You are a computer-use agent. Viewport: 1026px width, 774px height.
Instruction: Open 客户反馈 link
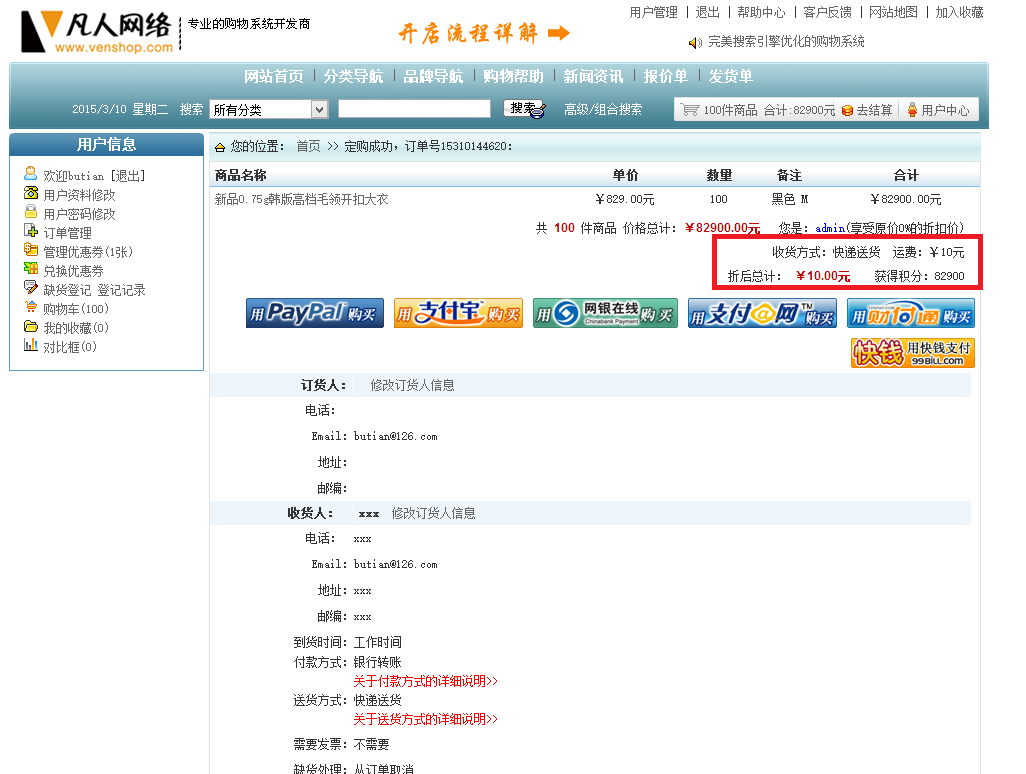(x=827, y=12)
